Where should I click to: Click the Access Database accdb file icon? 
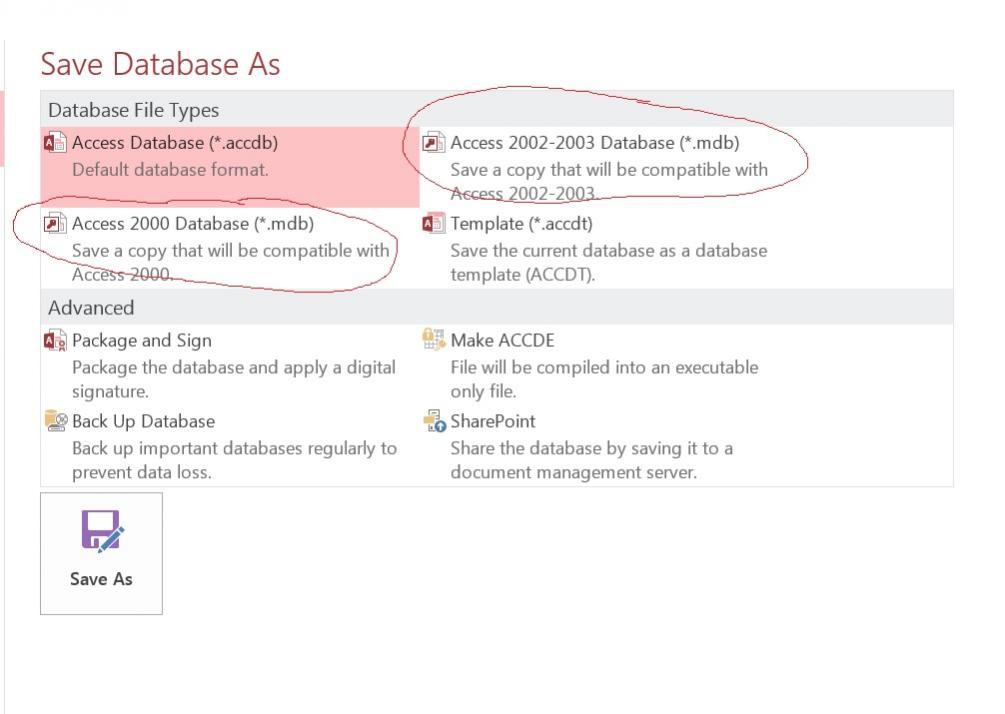tap(54, 142)
